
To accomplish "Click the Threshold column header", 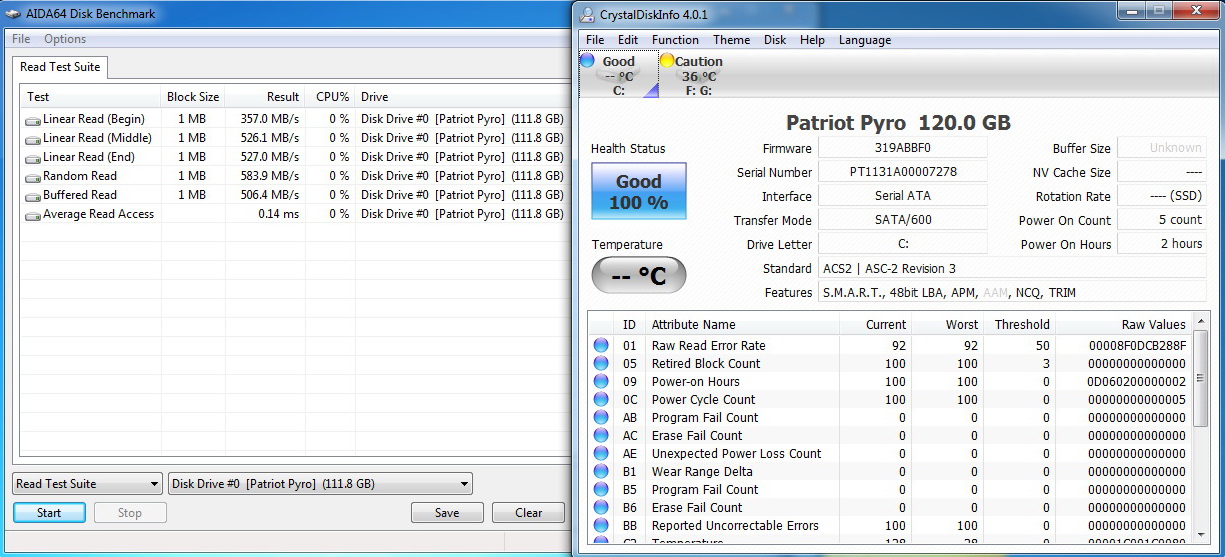I will tap(1019, 325).
